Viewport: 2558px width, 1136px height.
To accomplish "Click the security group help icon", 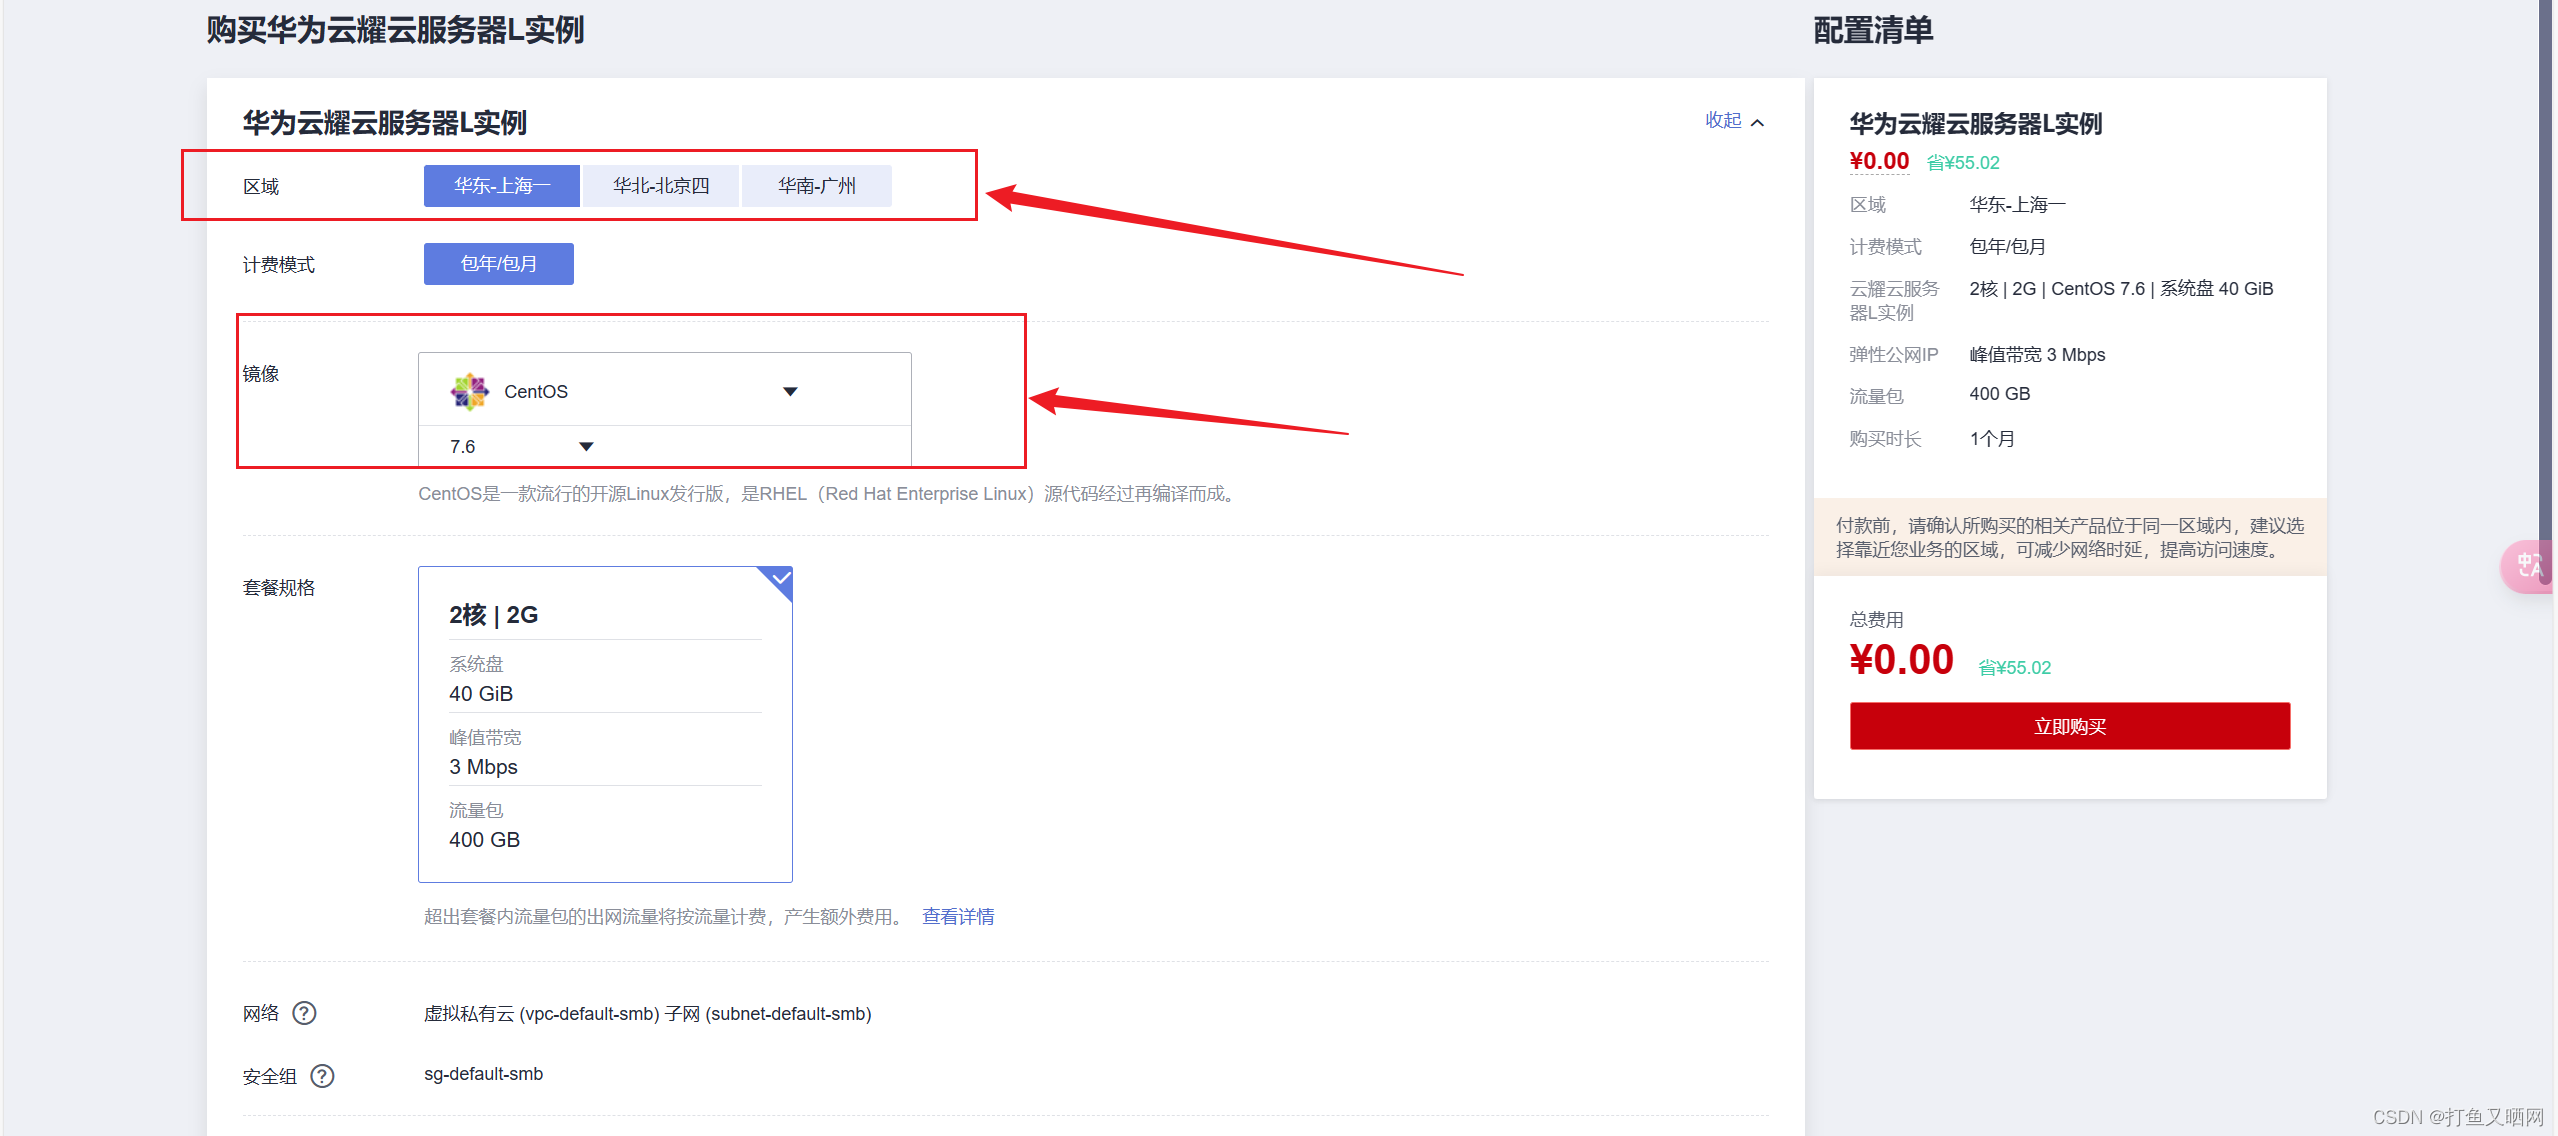I will (322, 1076).
